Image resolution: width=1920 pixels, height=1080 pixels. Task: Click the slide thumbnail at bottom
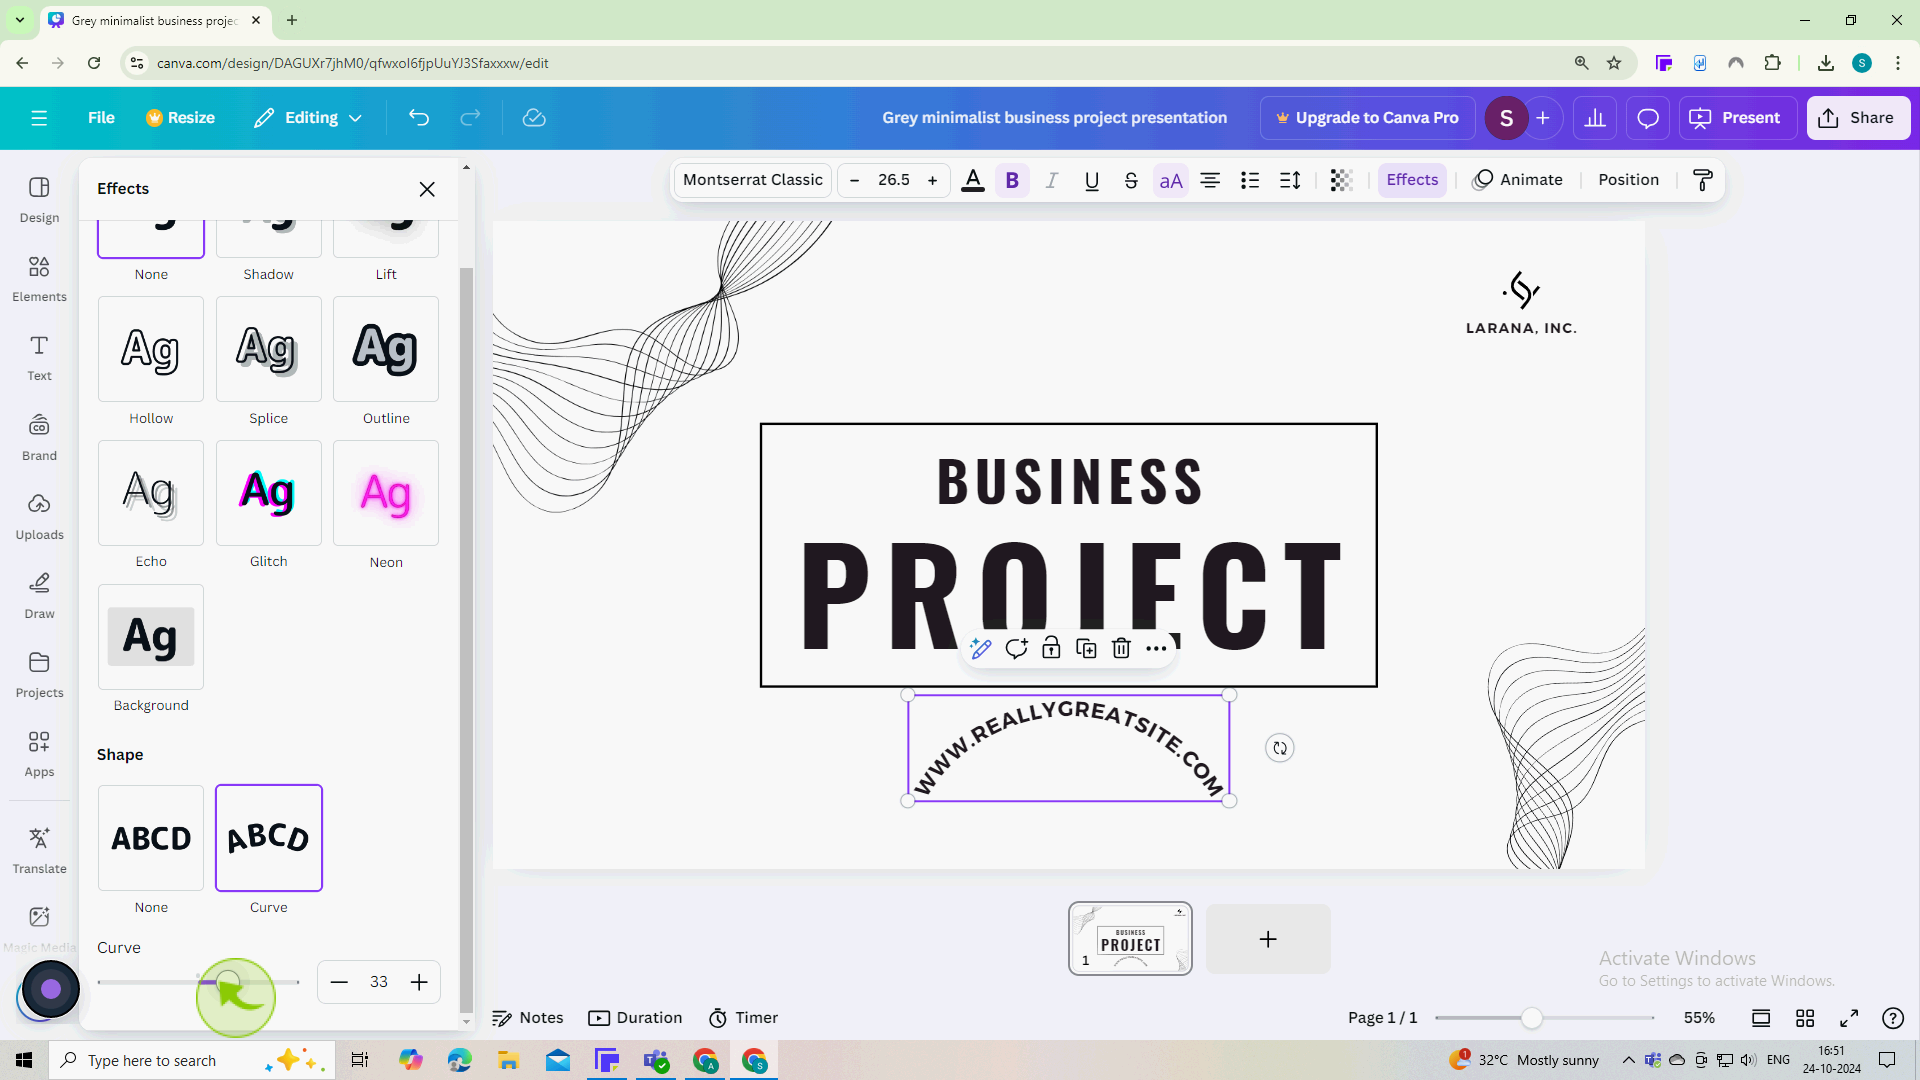1130,939
